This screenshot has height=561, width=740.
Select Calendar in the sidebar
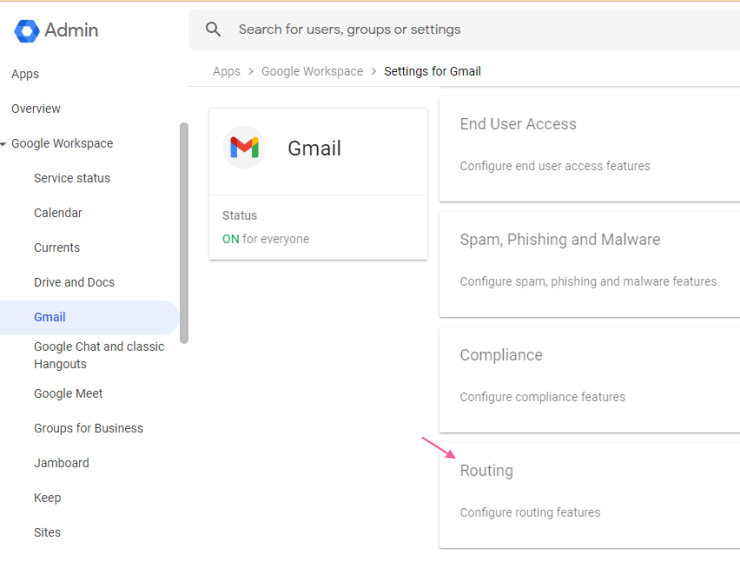pyautogui.click(x=58, y=213)
